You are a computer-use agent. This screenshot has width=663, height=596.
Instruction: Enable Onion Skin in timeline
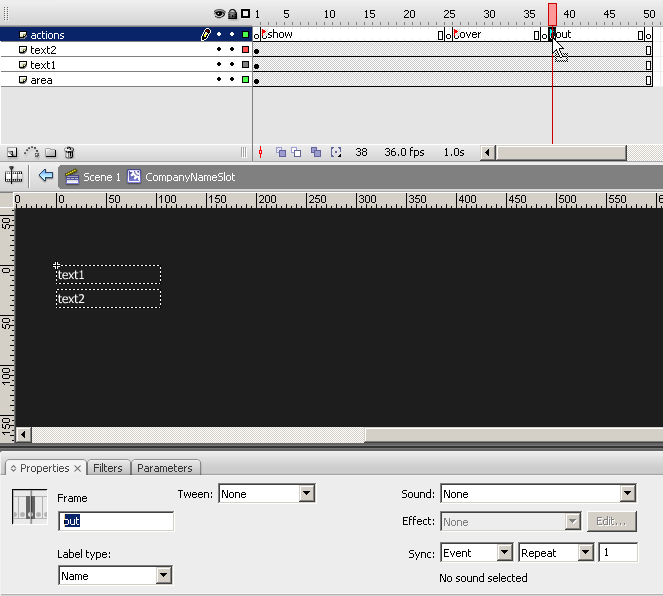[281, 153]
